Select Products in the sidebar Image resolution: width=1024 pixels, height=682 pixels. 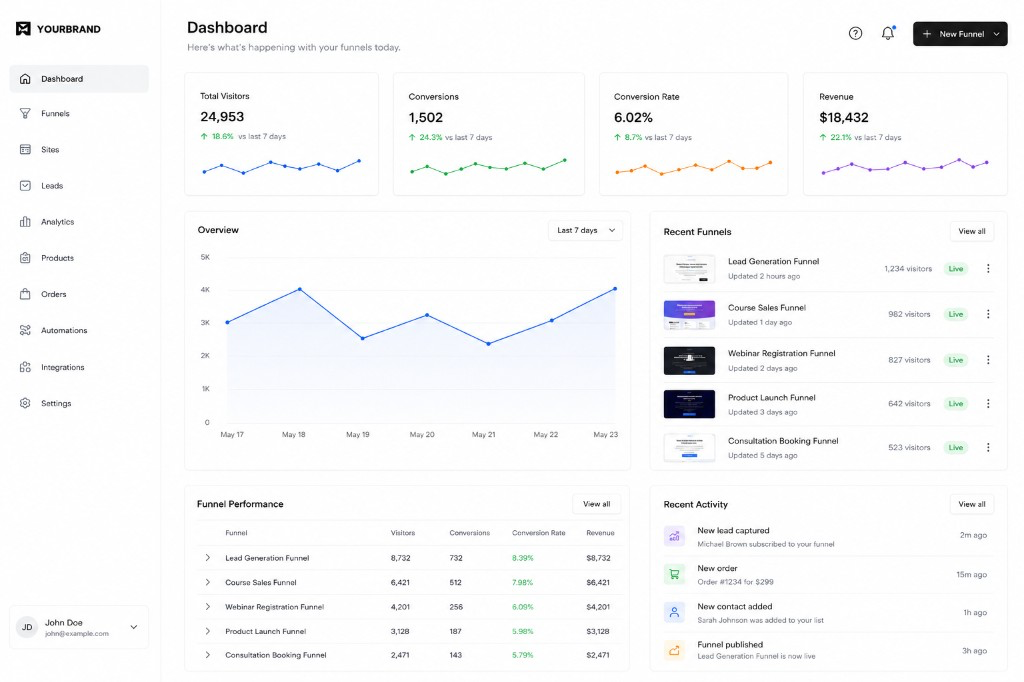[x=79, y=258]
